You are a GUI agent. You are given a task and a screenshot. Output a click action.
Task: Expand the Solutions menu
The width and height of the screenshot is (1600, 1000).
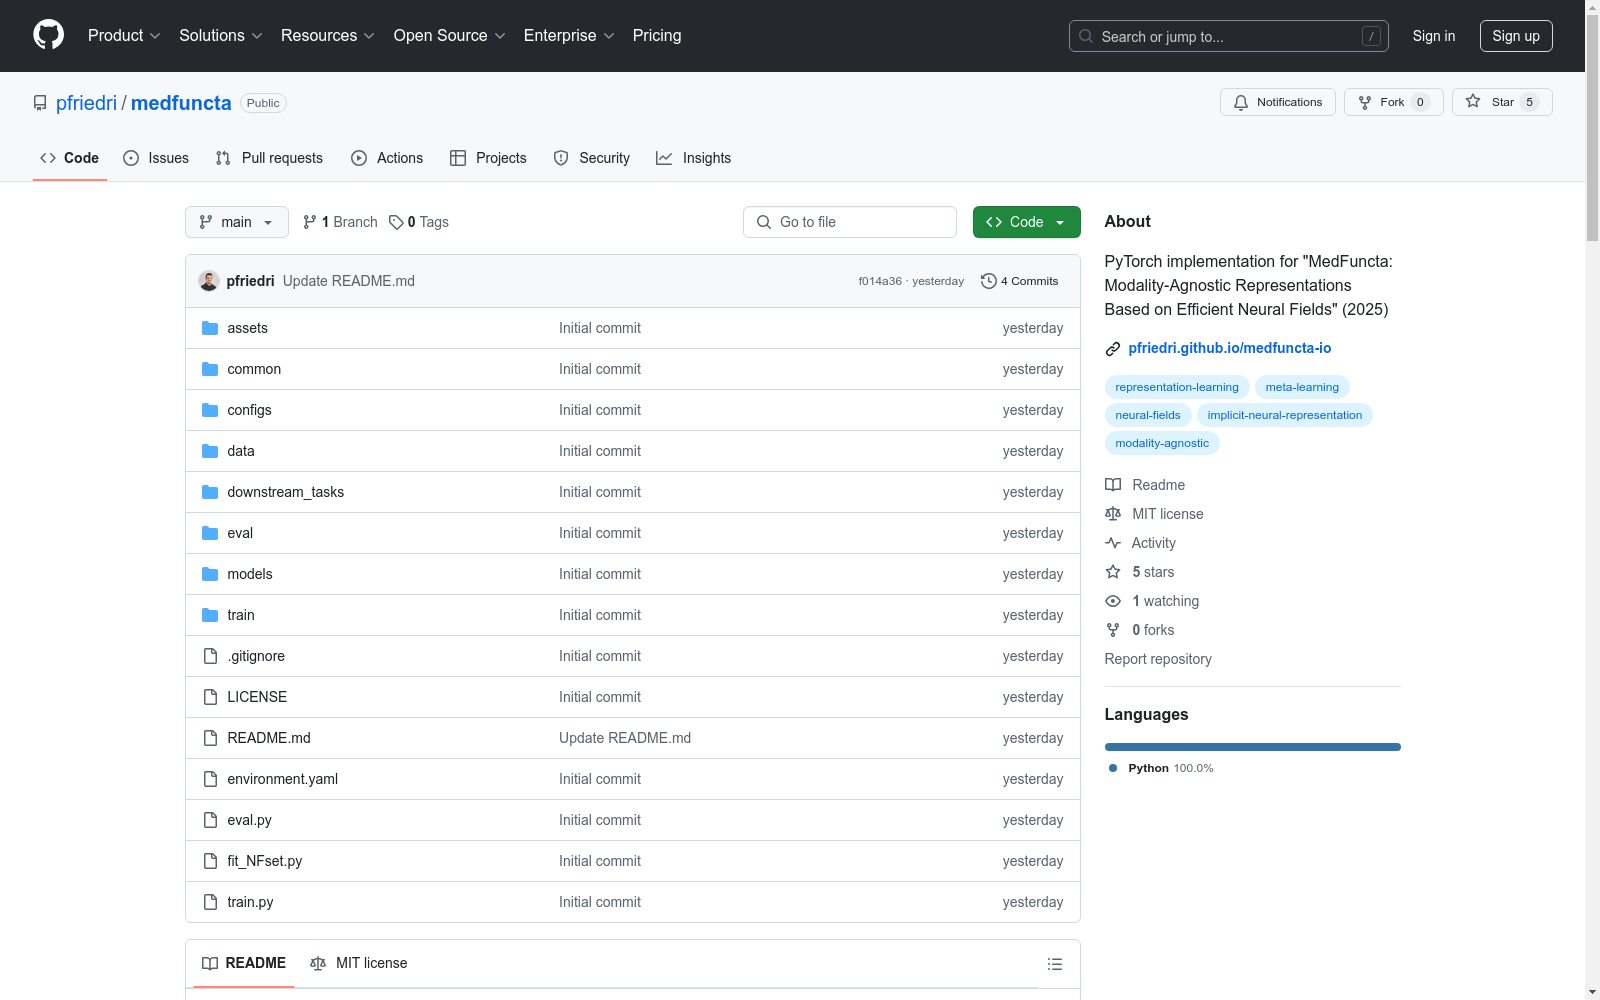coord(221,35)
